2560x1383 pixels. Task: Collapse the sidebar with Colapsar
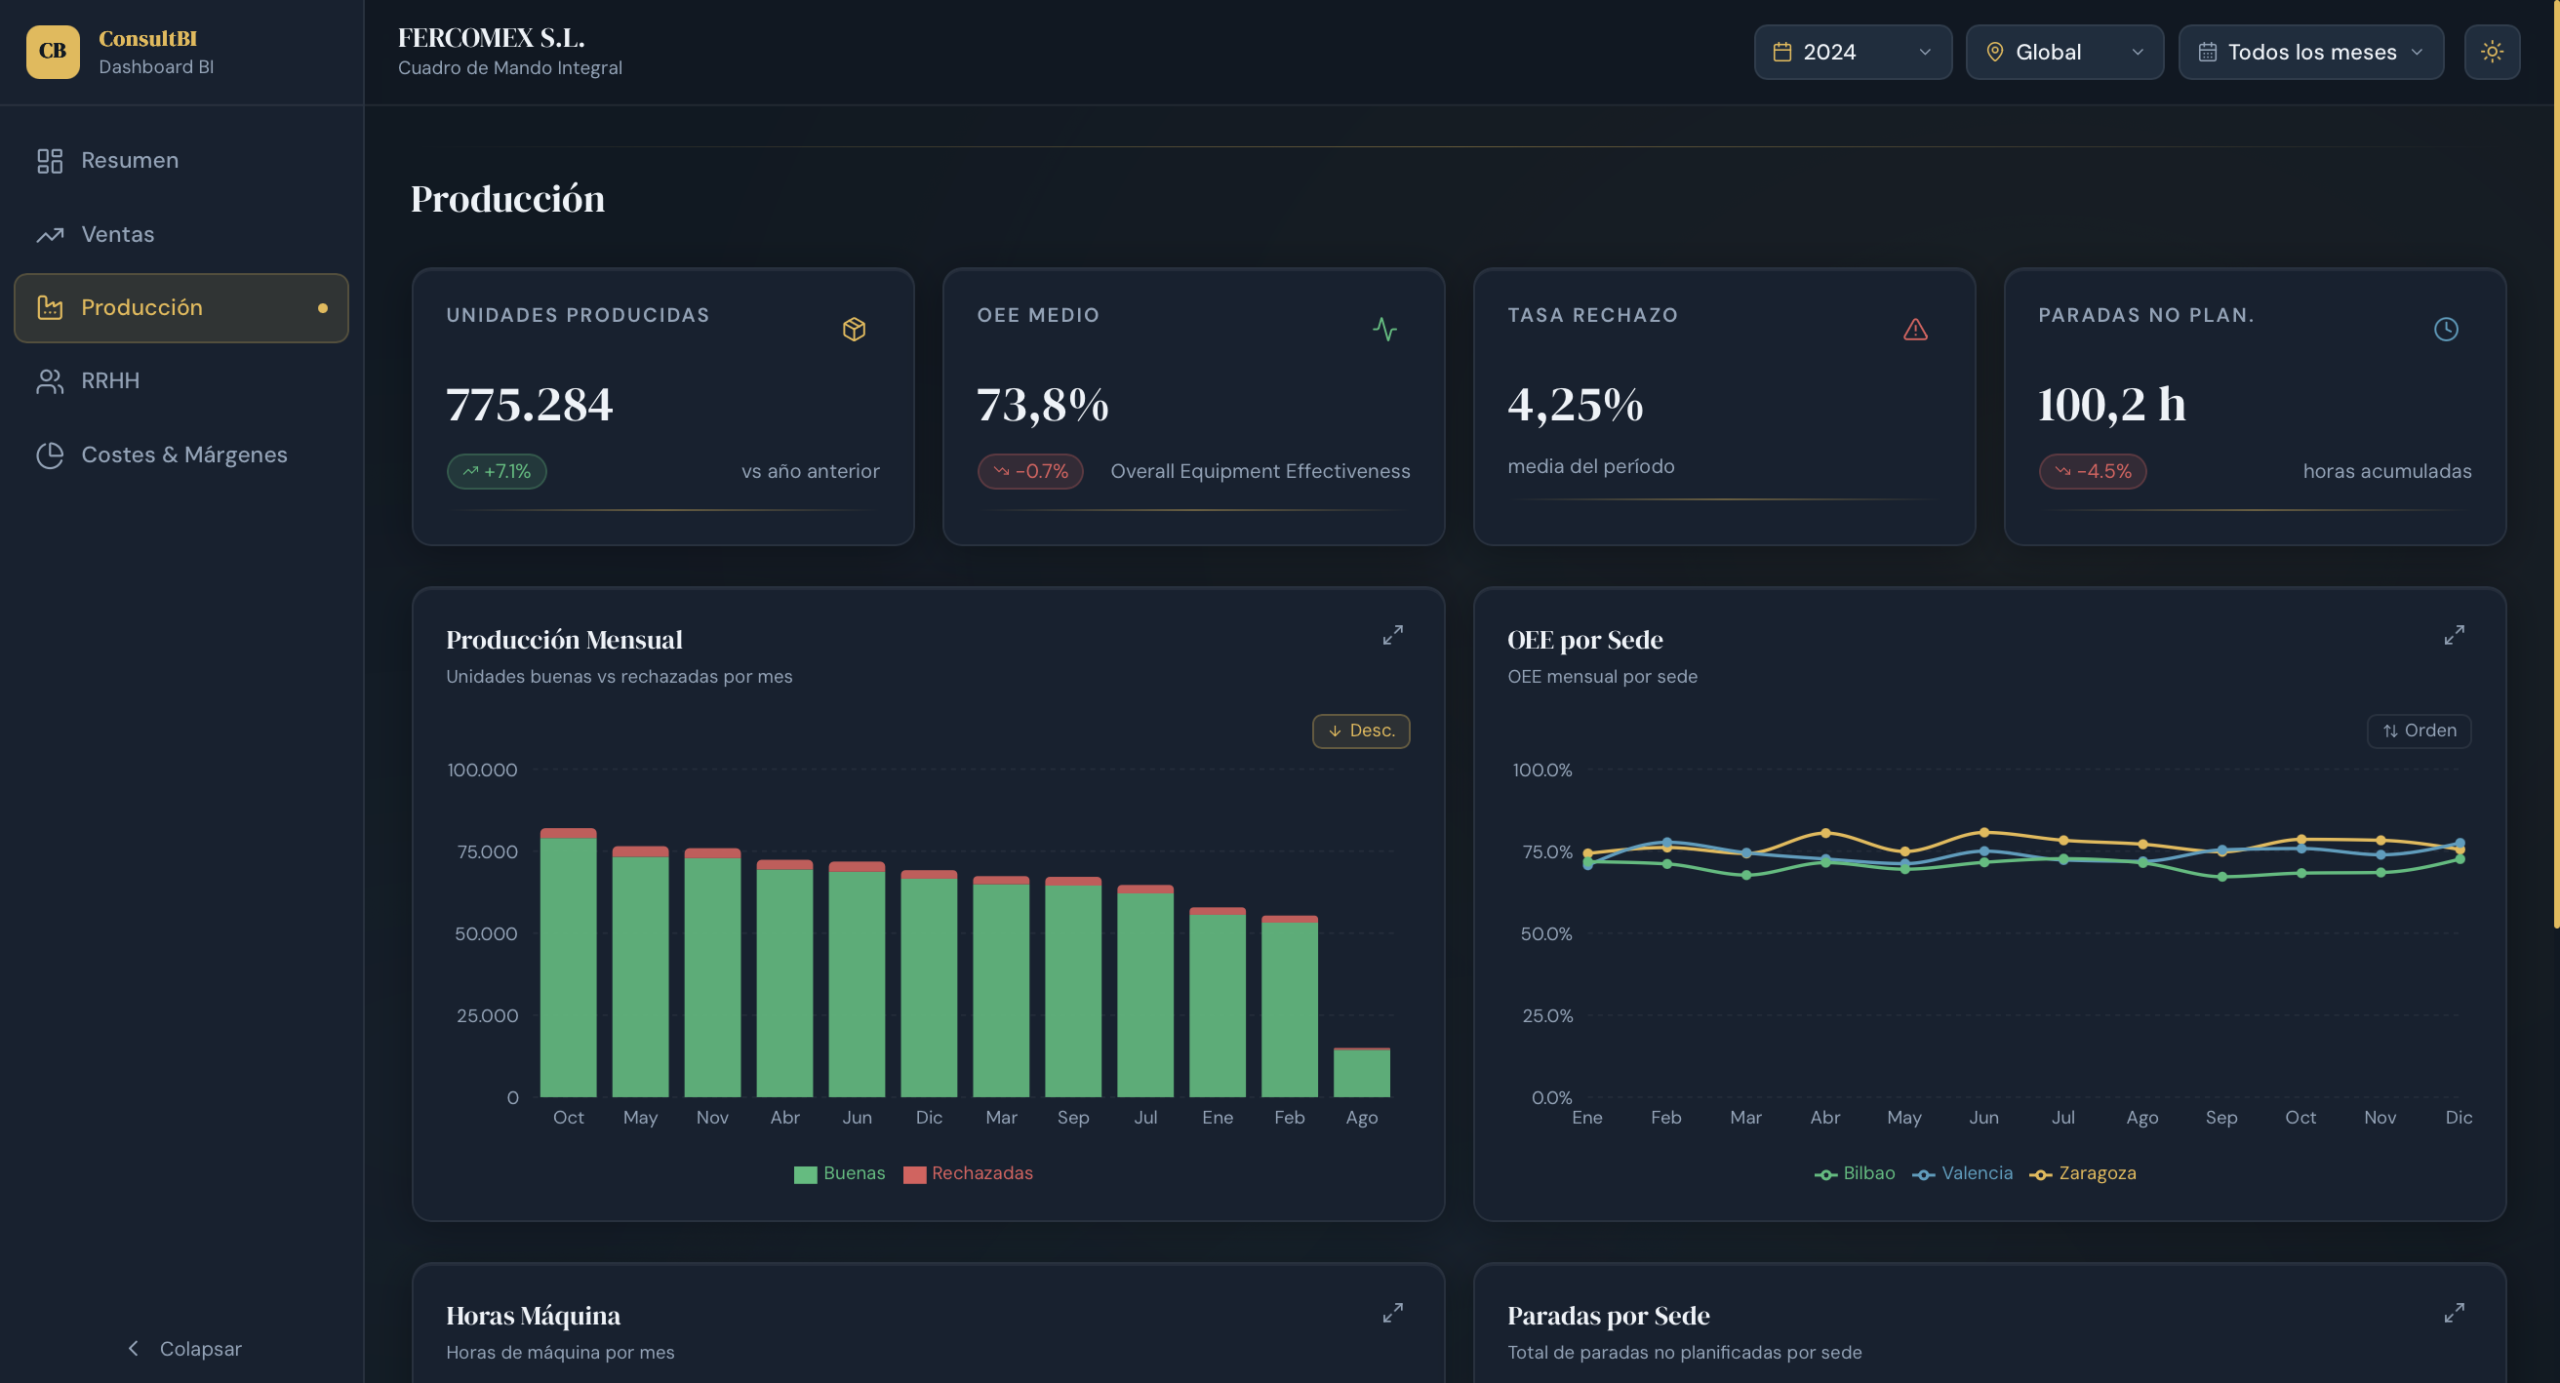pyautogui.click(x=185, y=1348)
